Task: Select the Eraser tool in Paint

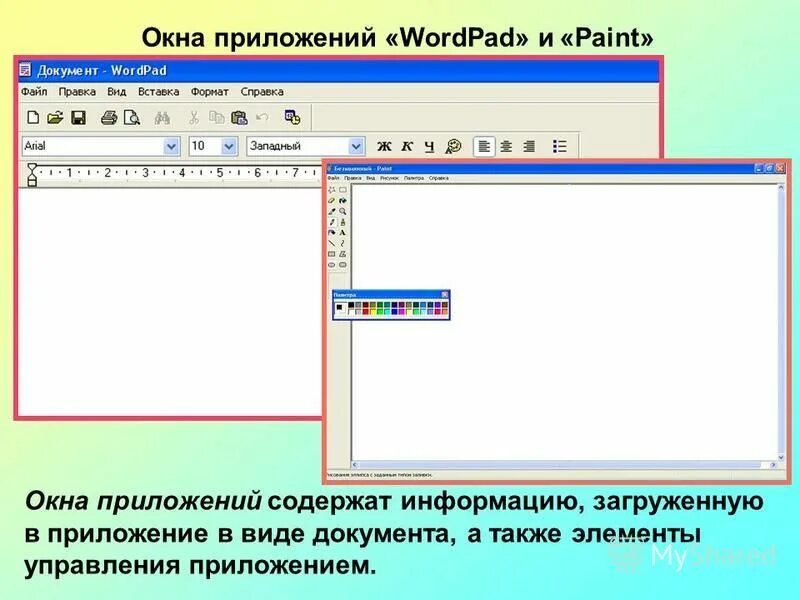Action: click(x=331, y=201)
